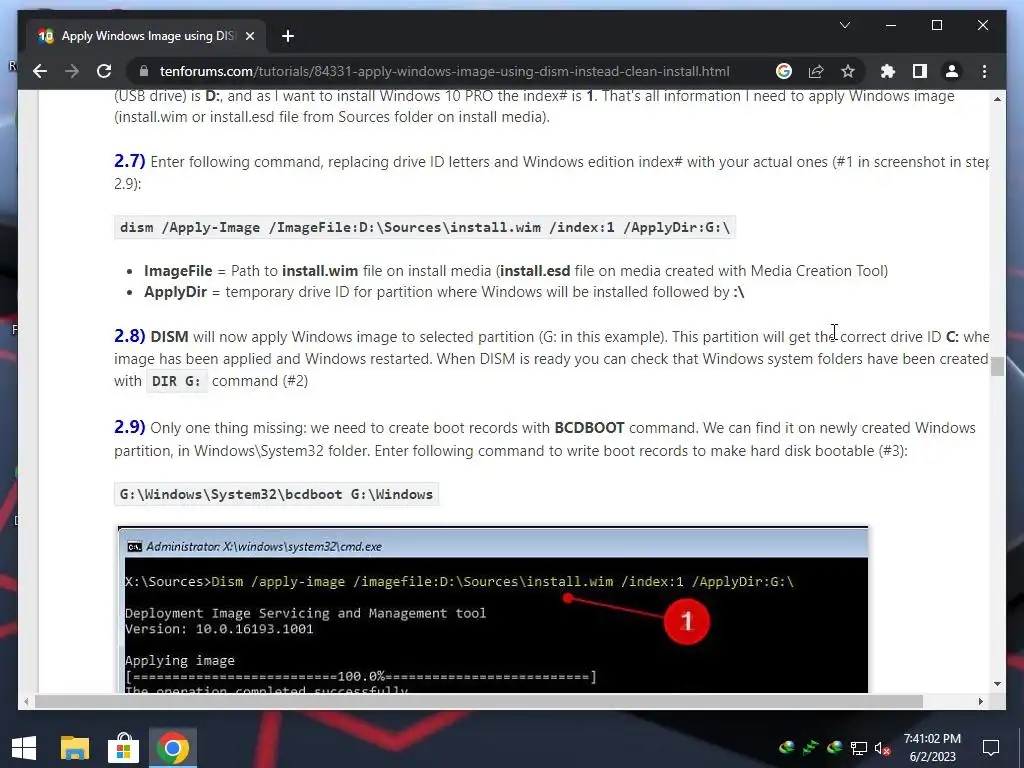Go back to the previous page
Viewport: 1024px width, 768px height.
click(x=40, y=71)
